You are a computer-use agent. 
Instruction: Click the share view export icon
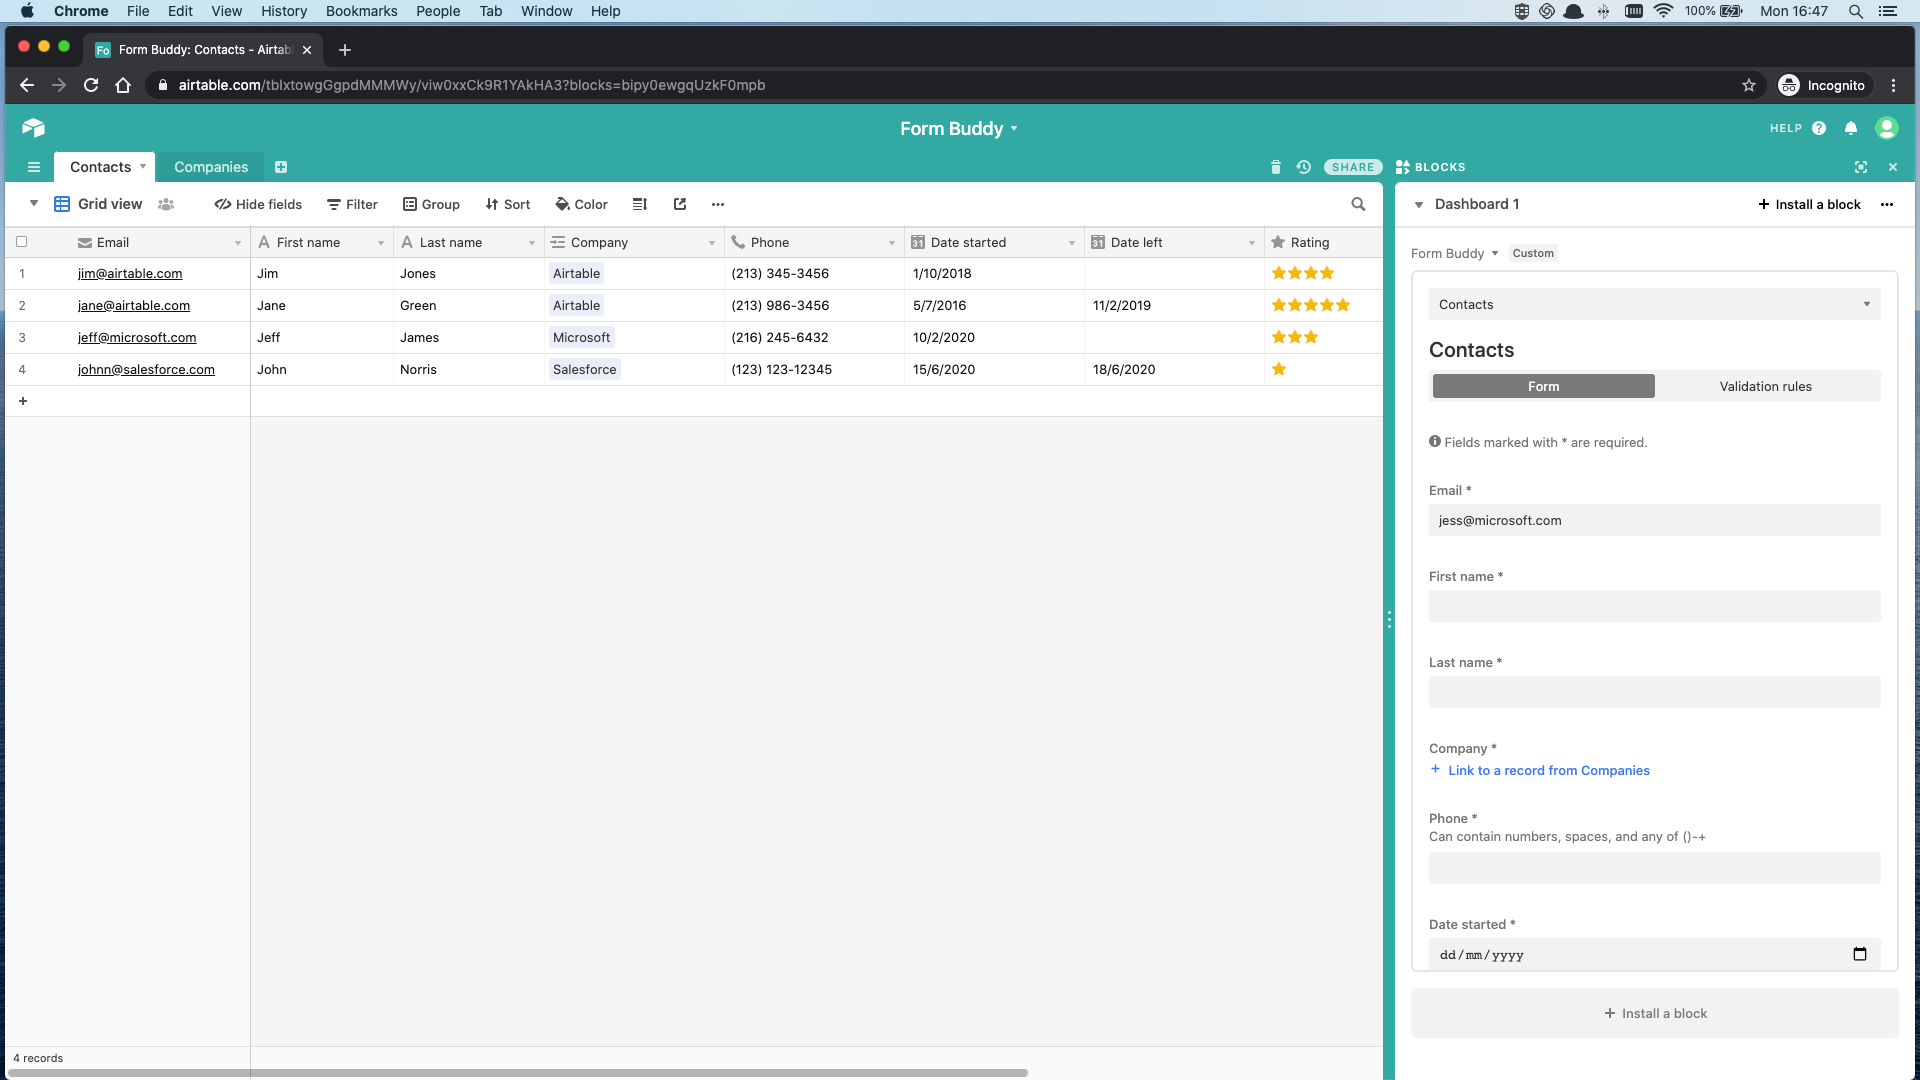[x=680, y=204]
